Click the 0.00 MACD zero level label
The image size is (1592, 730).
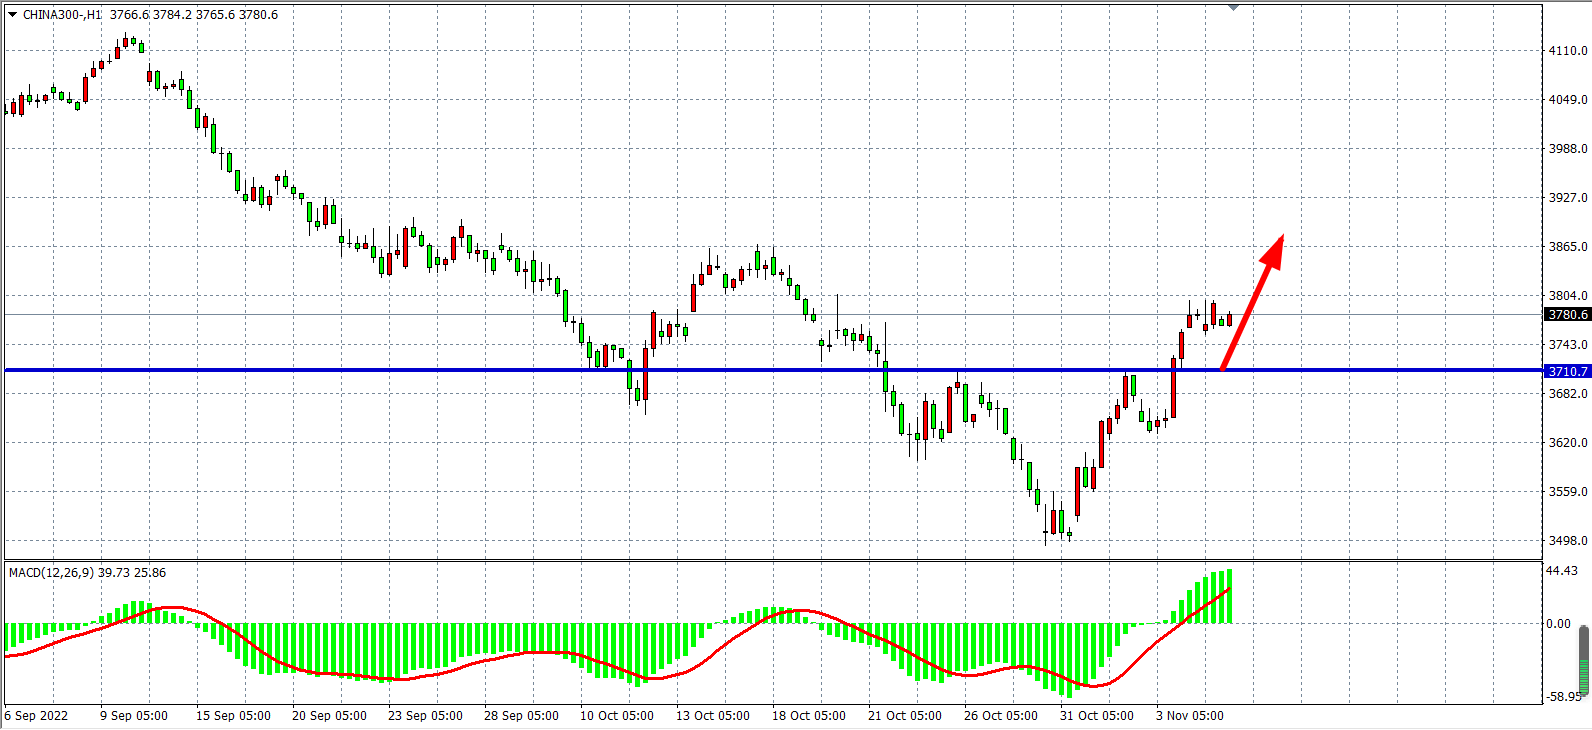pyautogui.click(x=1558, y=624)
